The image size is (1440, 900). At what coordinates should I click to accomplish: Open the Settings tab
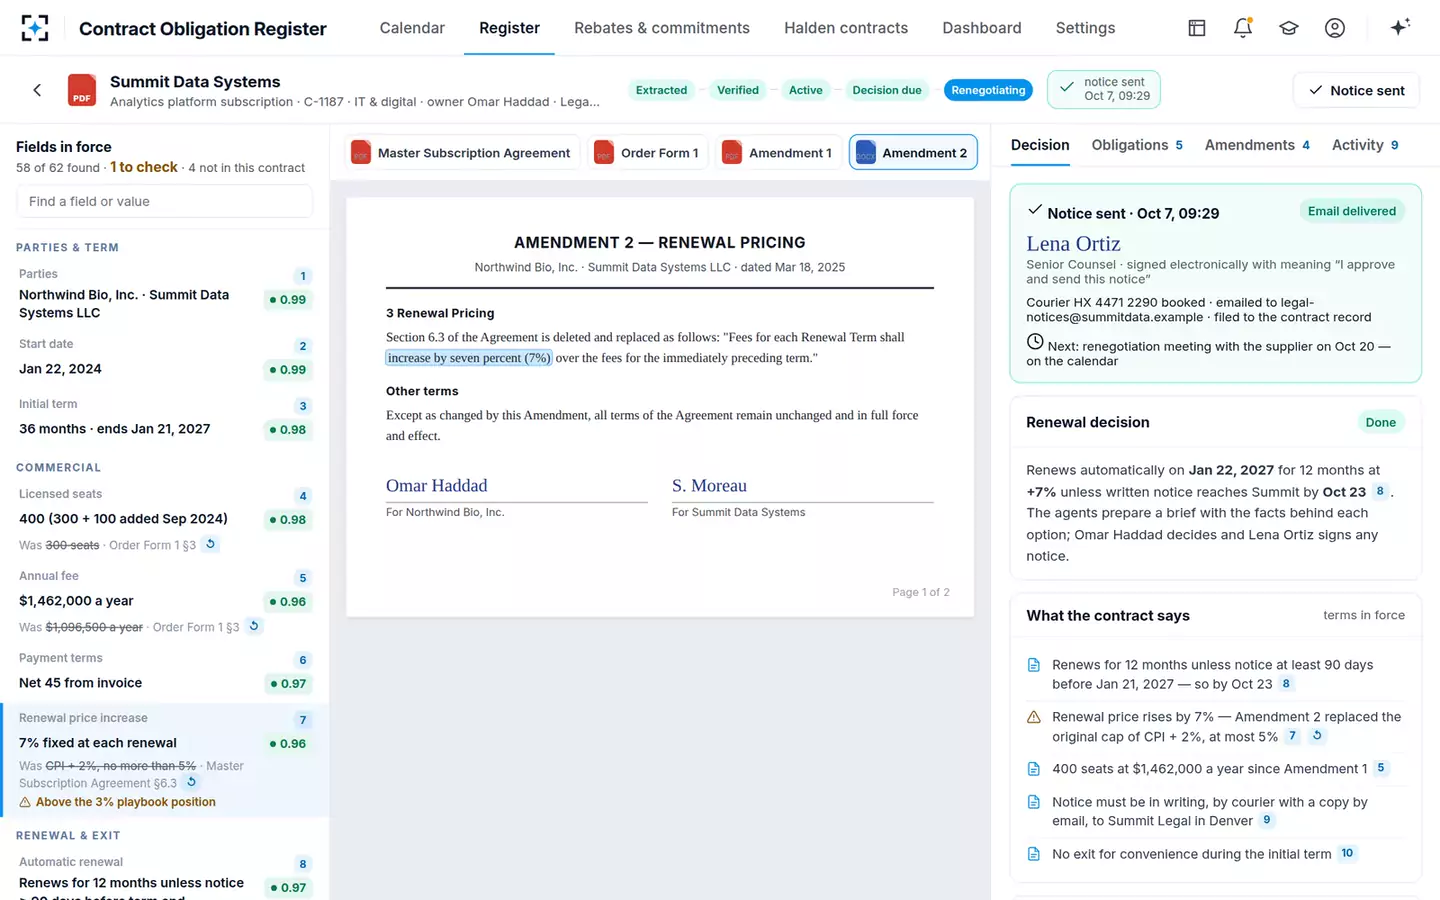pyautogui.click(x=1085, y=28)
